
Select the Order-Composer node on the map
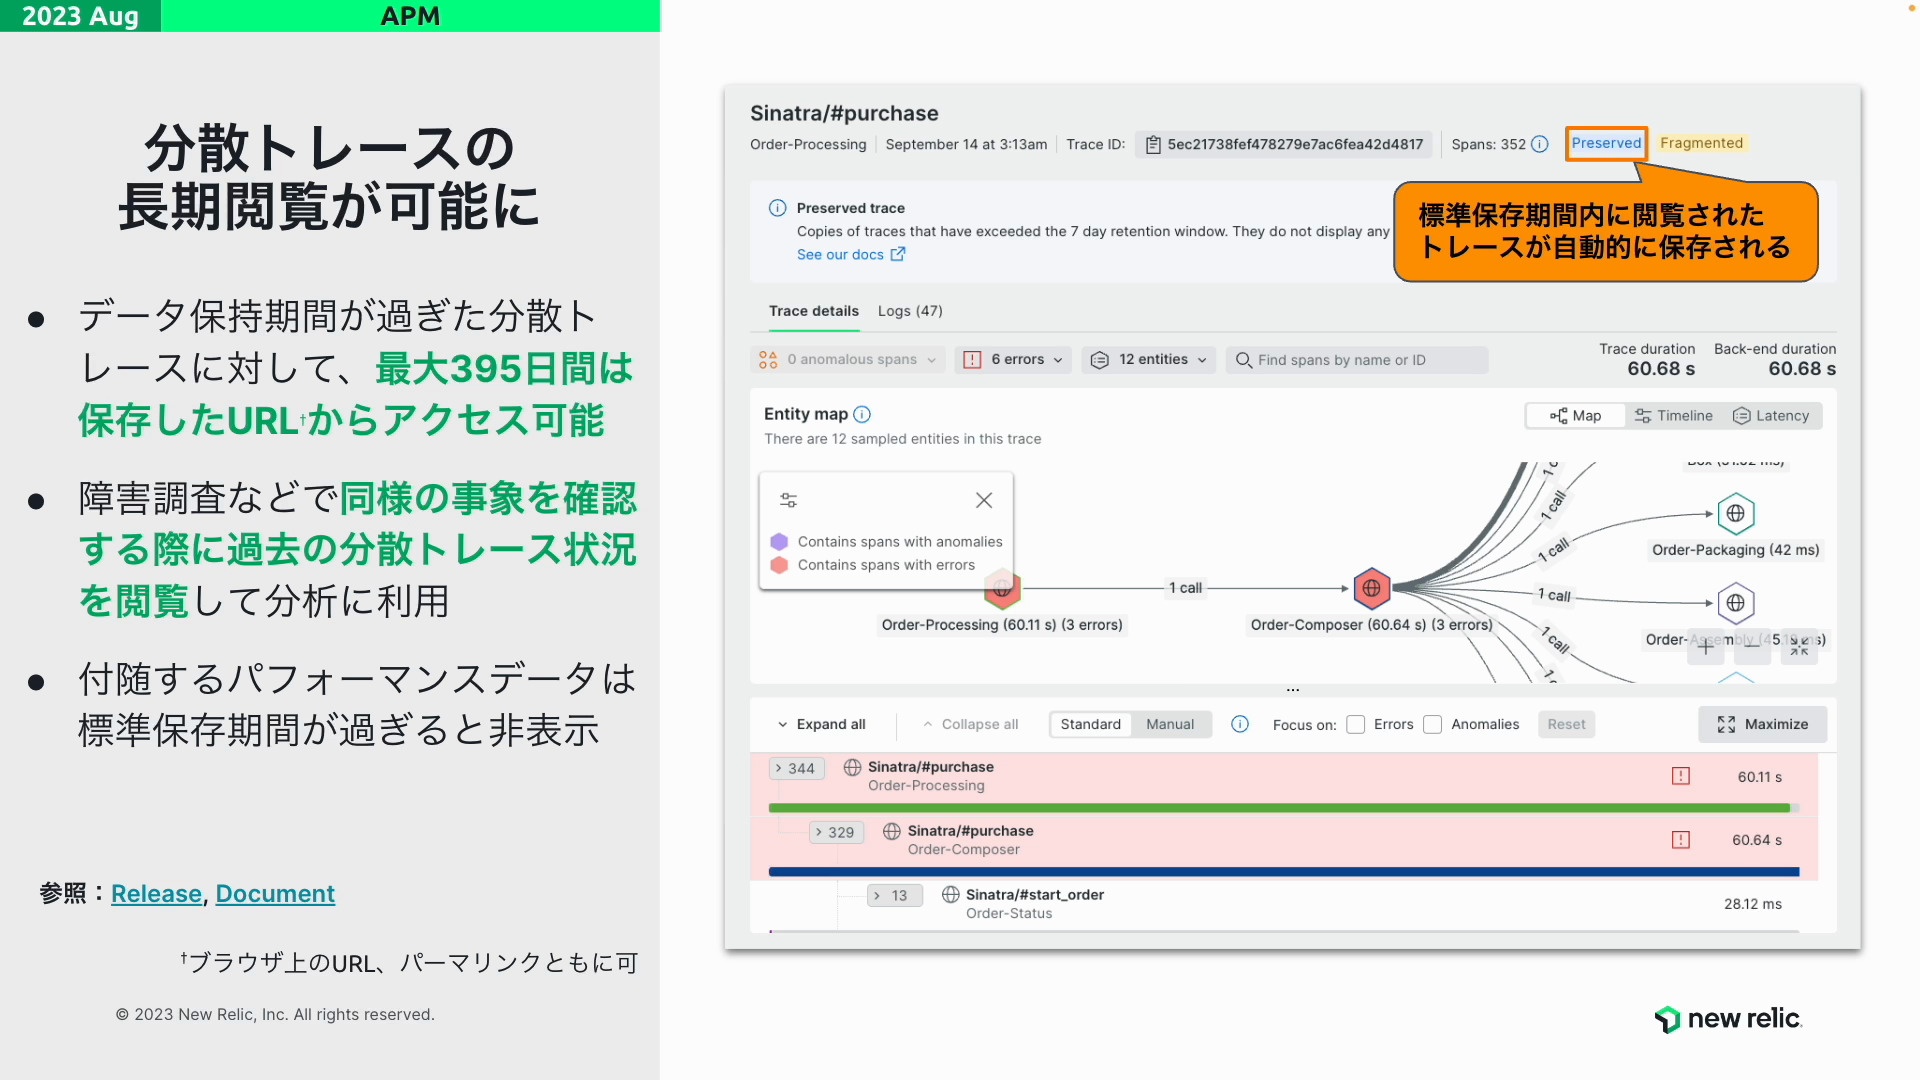pyautogui.click(x=1372, y=589)
